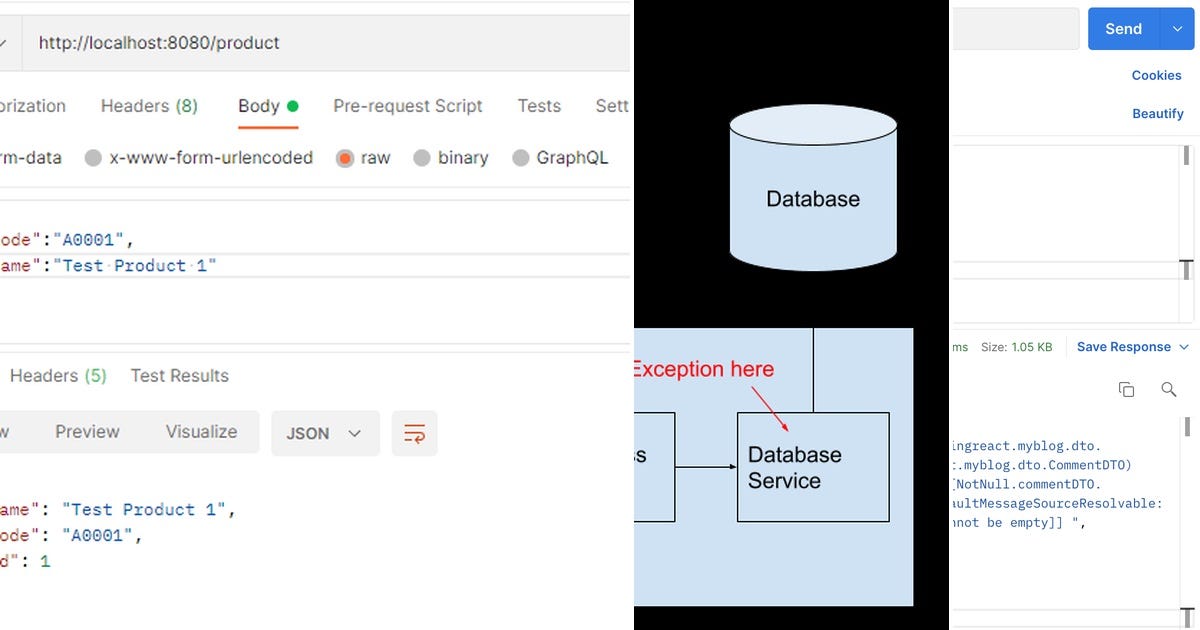Search within the response viewer
This screenshot has height=630, width=1200.
pyautogui.click(x=1169, y=389)
